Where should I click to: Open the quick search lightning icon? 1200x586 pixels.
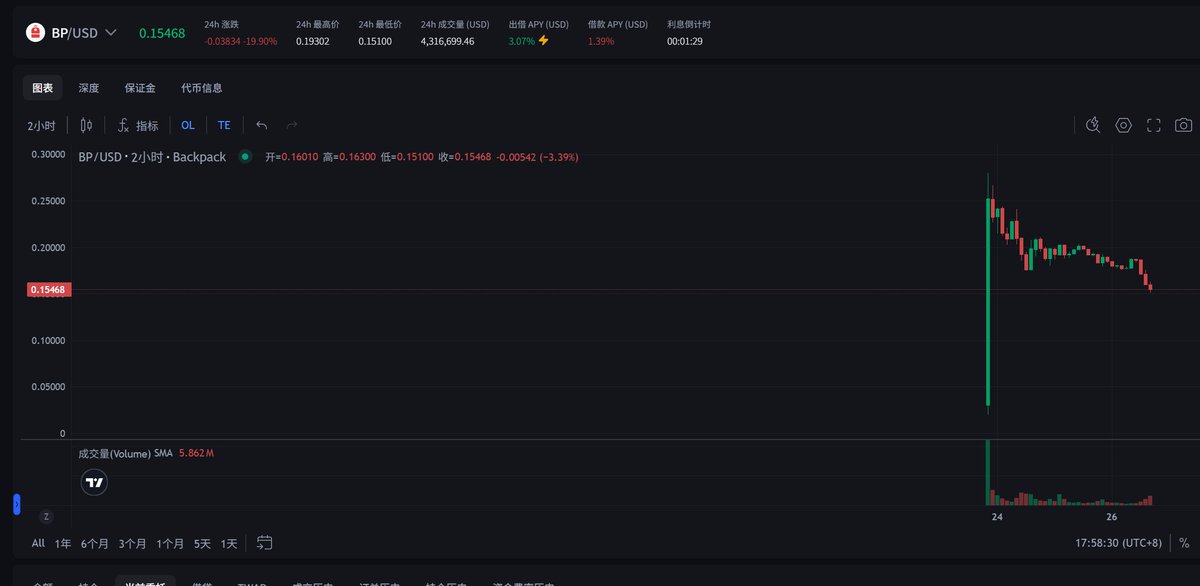(x=1093, y=125)
